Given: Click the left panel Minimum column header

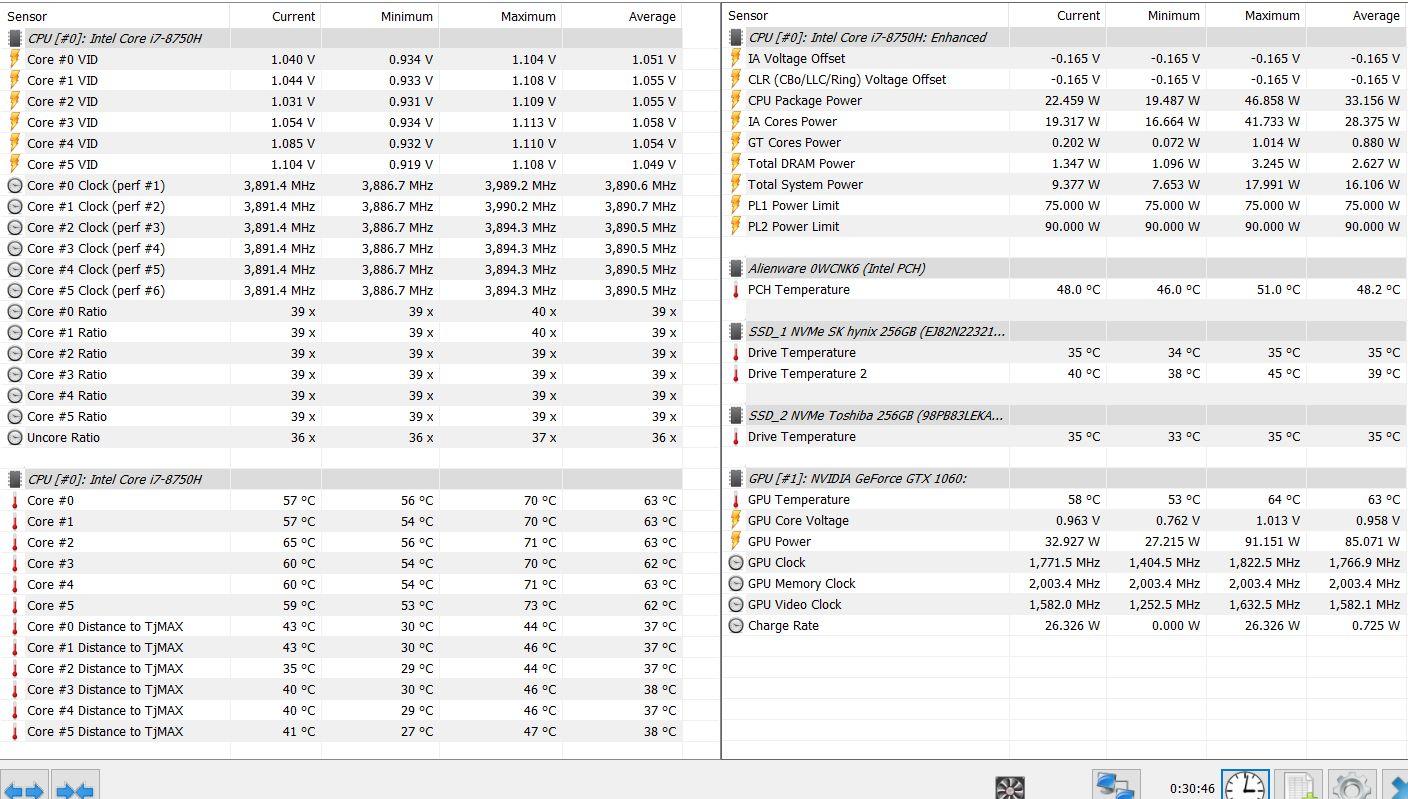Looking at the screenshot, I should [x=380, y=16].
